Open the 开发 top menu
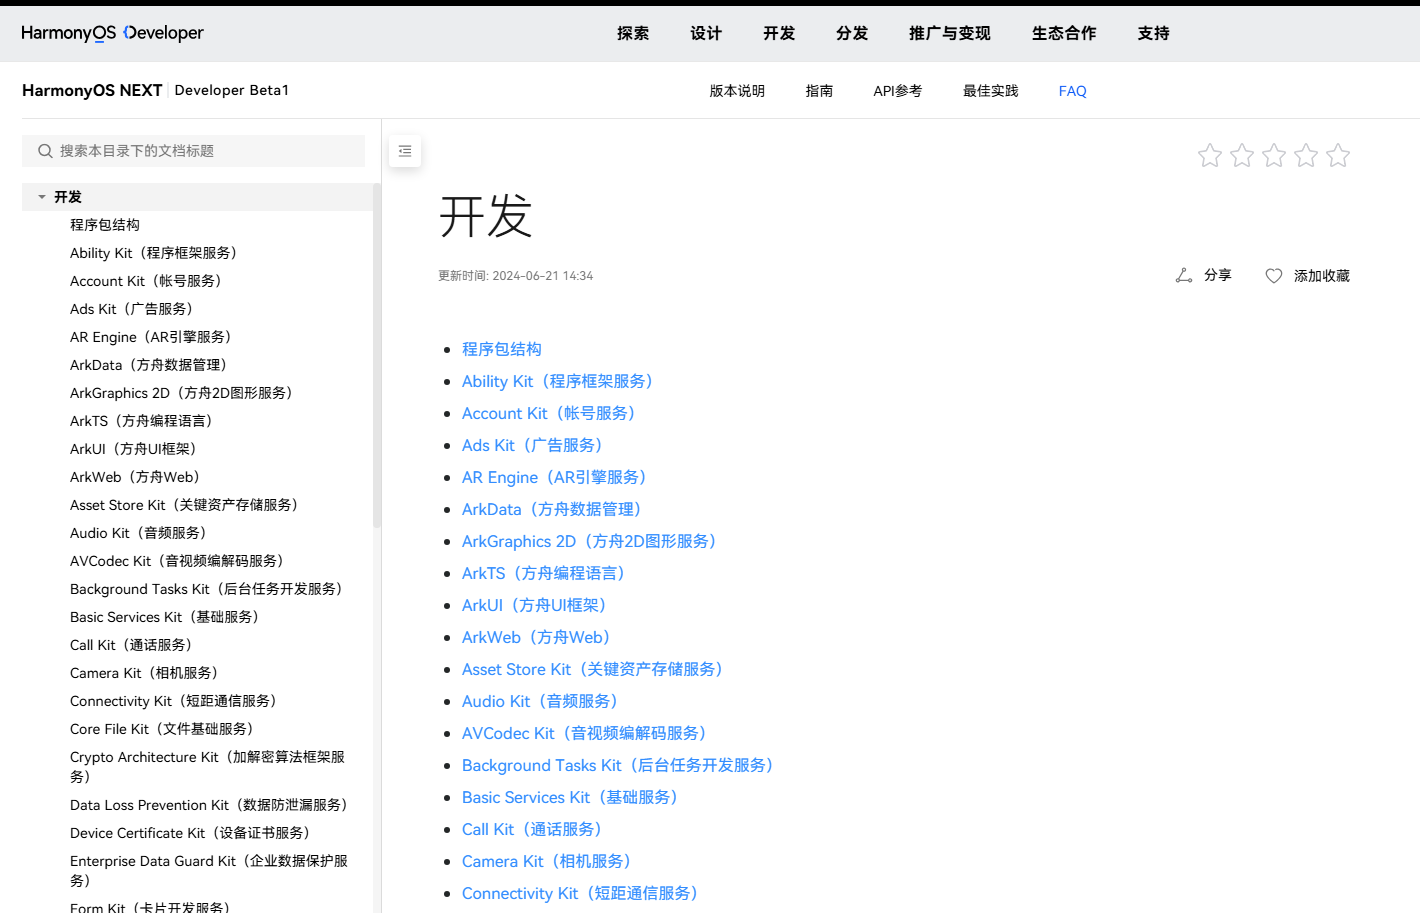 pos(779,33)
